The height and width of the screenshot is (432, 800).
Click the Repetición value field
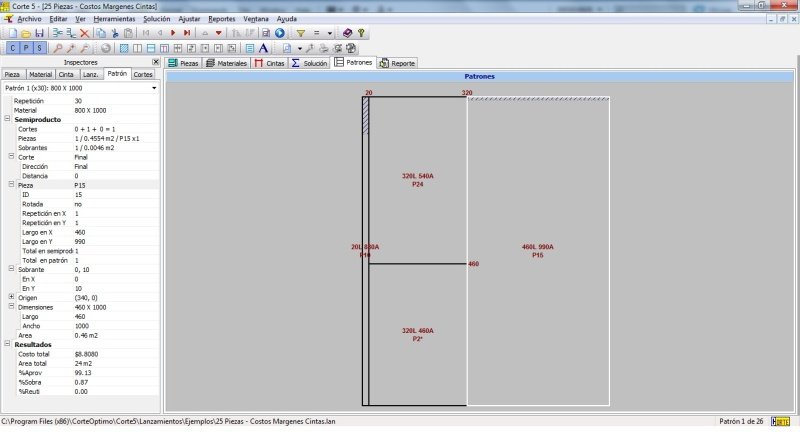110,101
